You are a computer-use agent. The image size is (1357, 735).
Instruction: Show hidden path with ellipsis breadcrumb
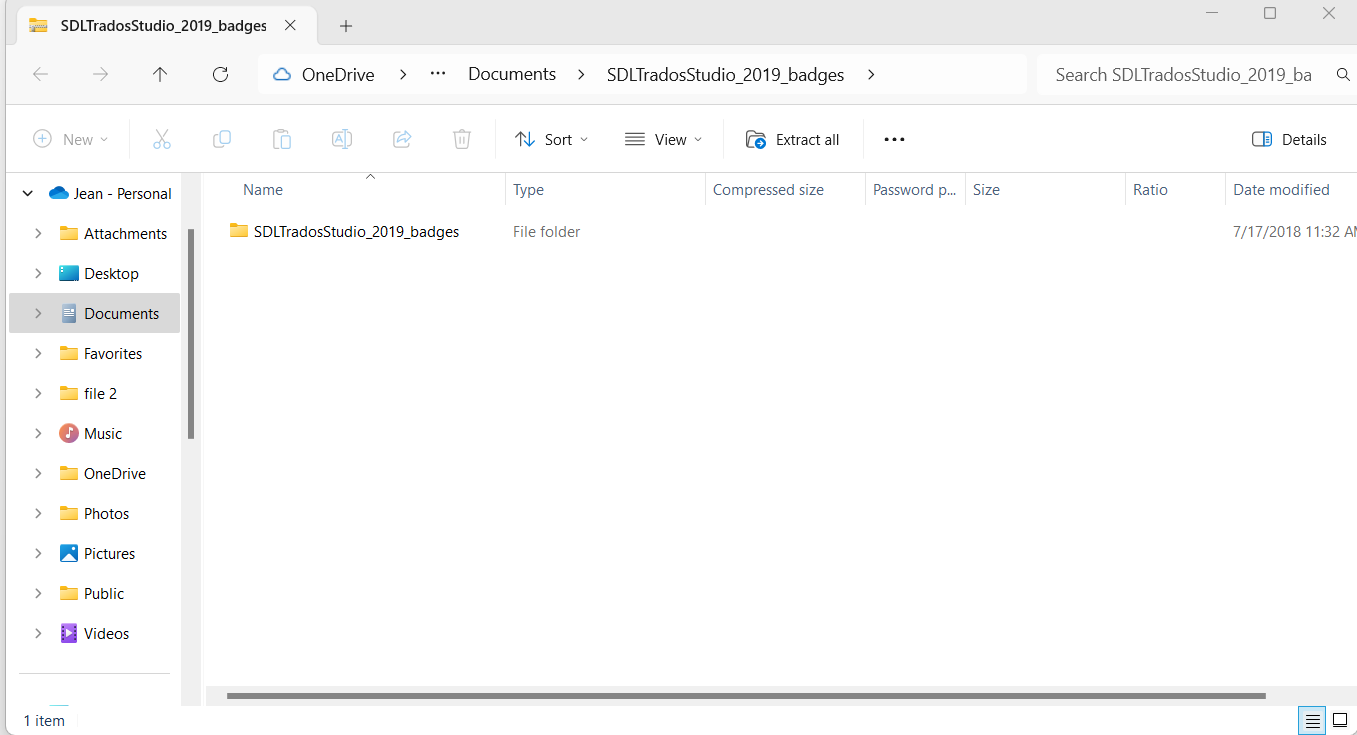tap(437, 74)
